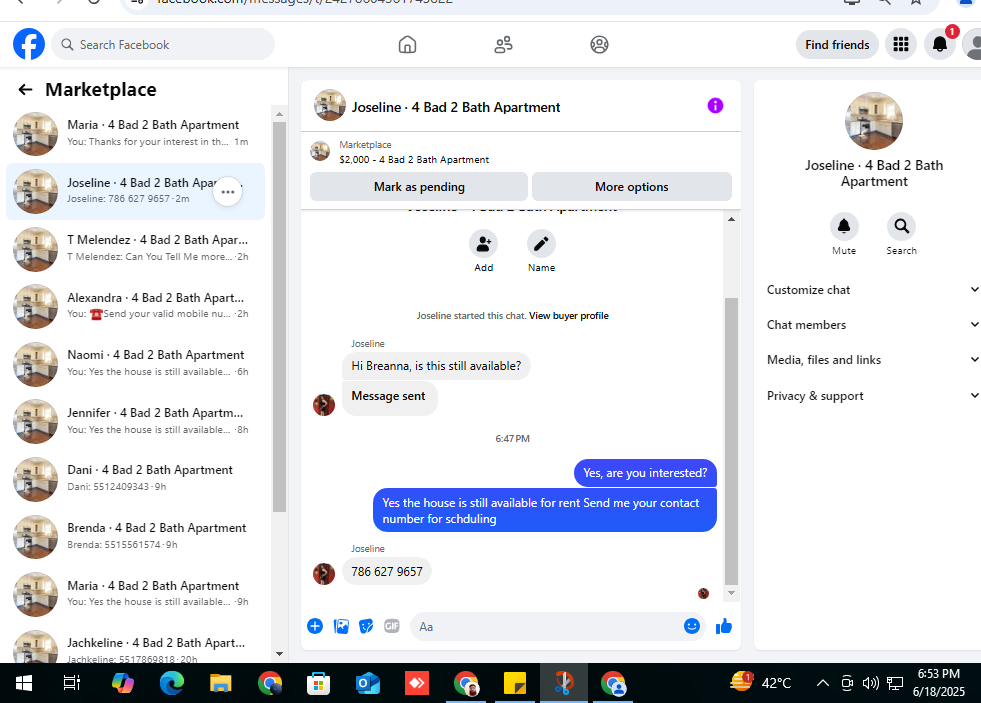Click More options button

pyautogui.click(x=631, y=186)
